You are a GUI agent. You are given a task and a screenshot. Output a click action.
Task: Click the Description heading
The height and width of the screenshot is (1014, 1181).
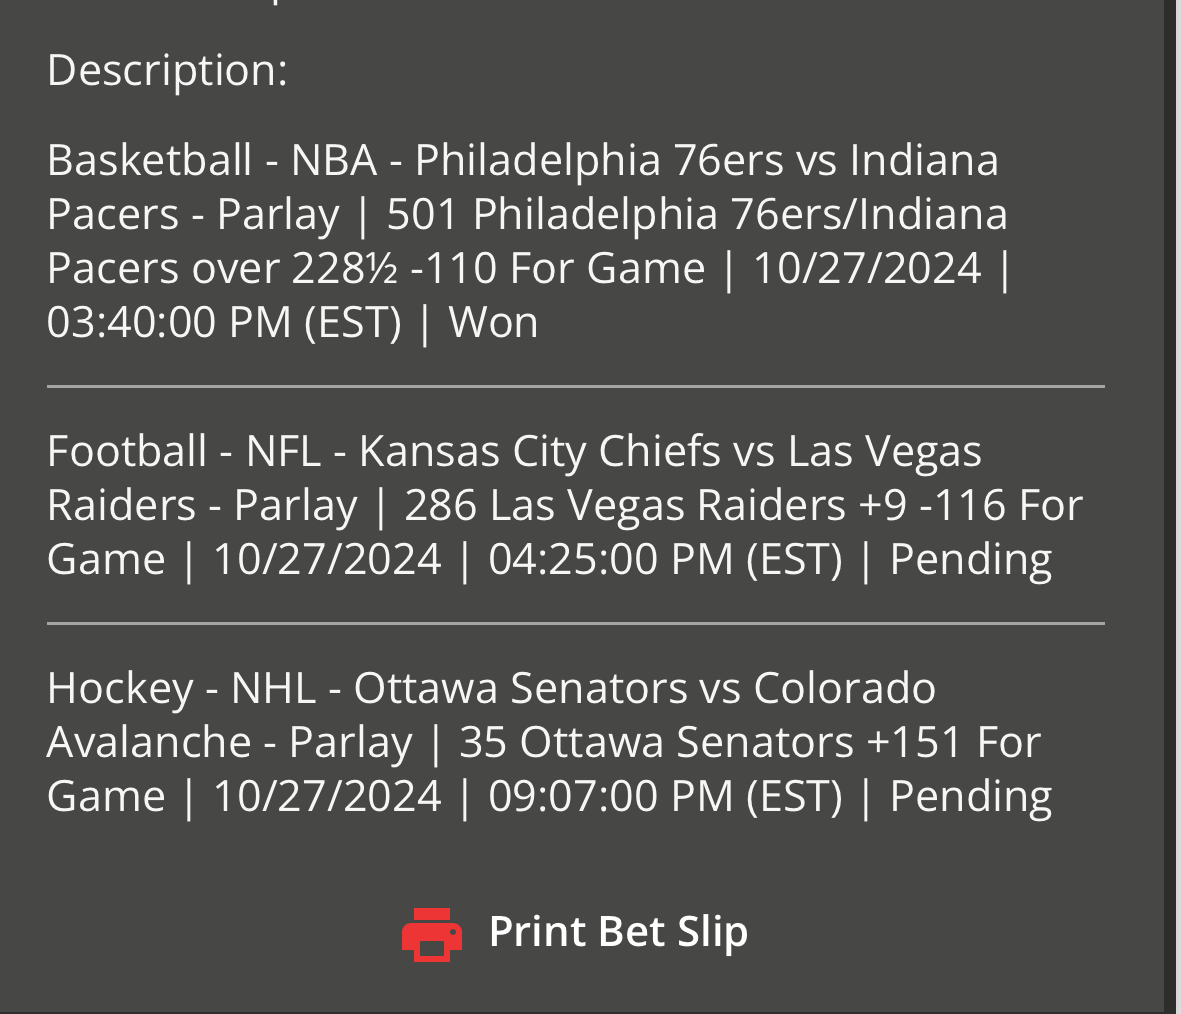coord(167,70)
